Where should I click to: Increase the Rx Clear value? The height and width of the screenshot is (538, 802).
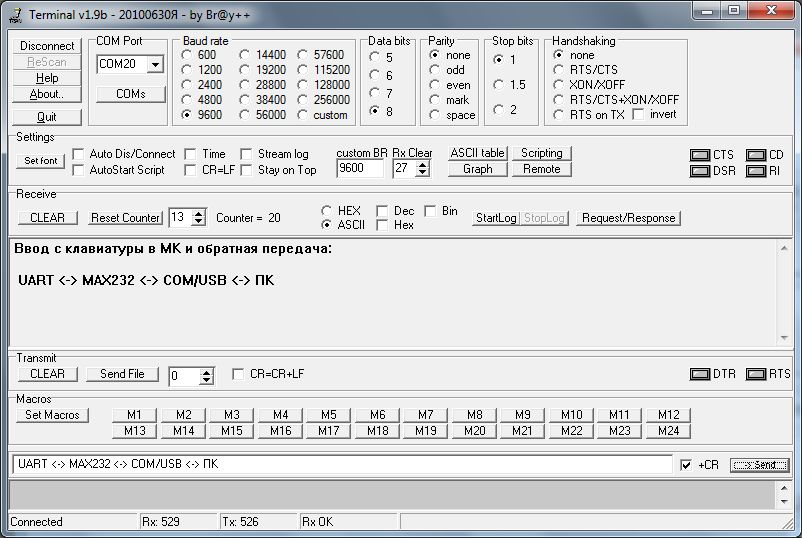pos(422,165)
